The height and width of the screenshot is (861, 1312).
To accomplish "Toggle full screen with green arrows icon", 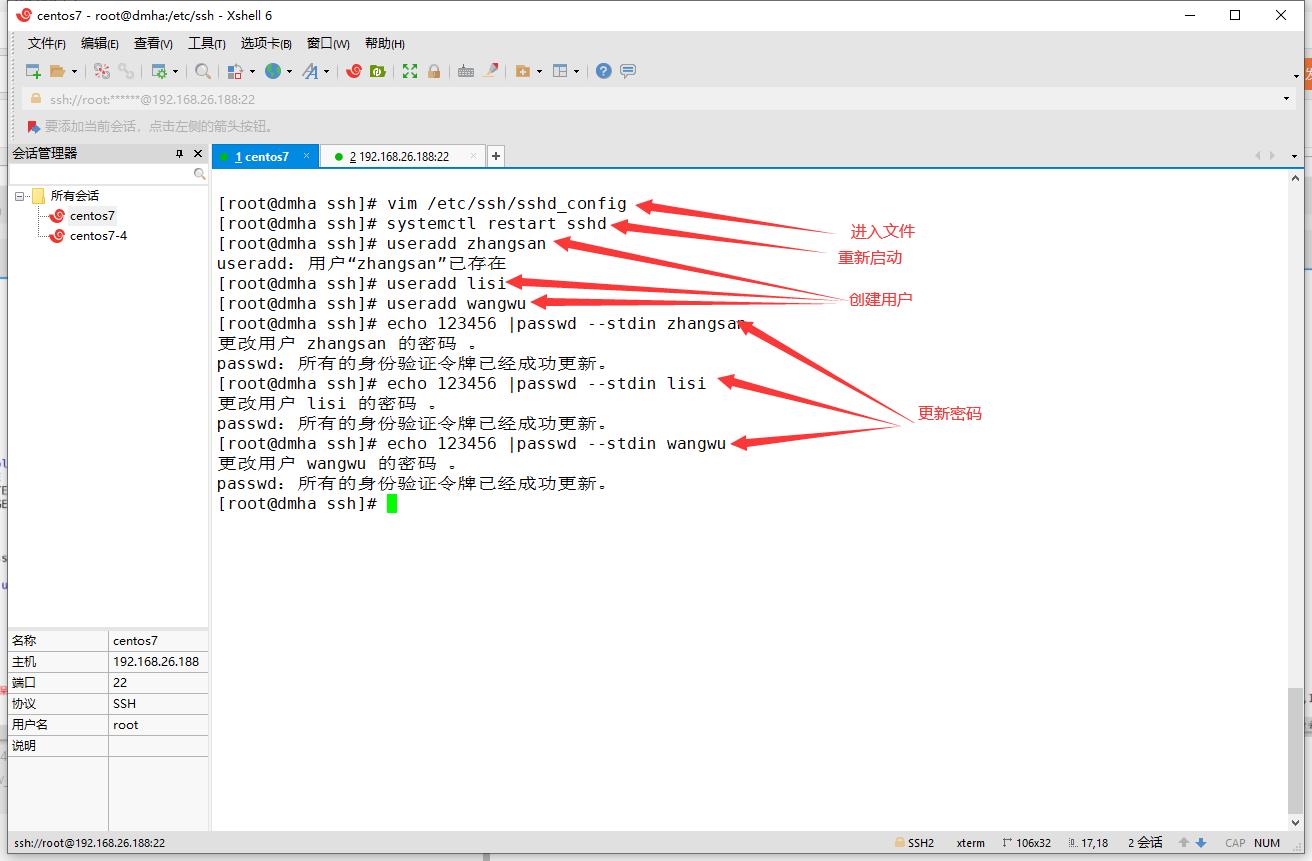I will tap(410, 71).
